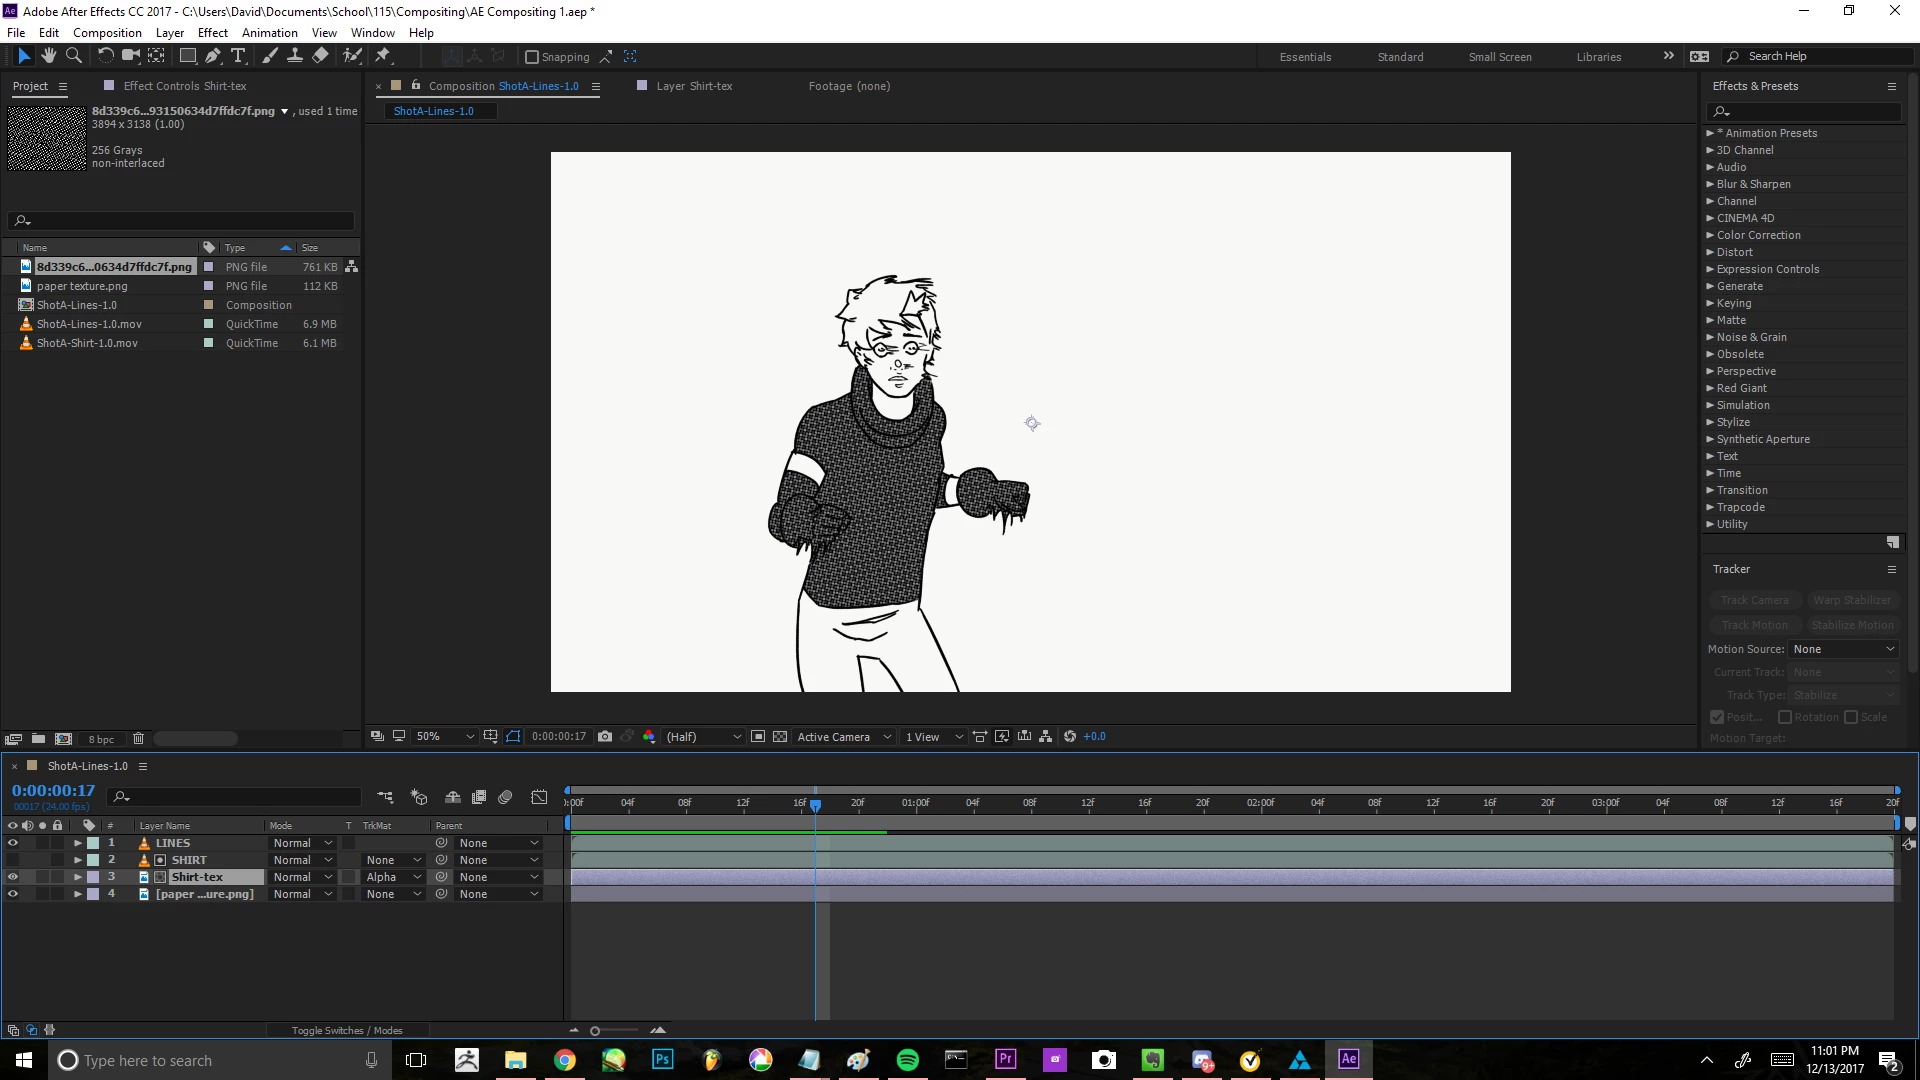The width and height of the screenshot is (1920, 1080).
Task: Select the Puppet Pin tool
Action: click(382, 56)
